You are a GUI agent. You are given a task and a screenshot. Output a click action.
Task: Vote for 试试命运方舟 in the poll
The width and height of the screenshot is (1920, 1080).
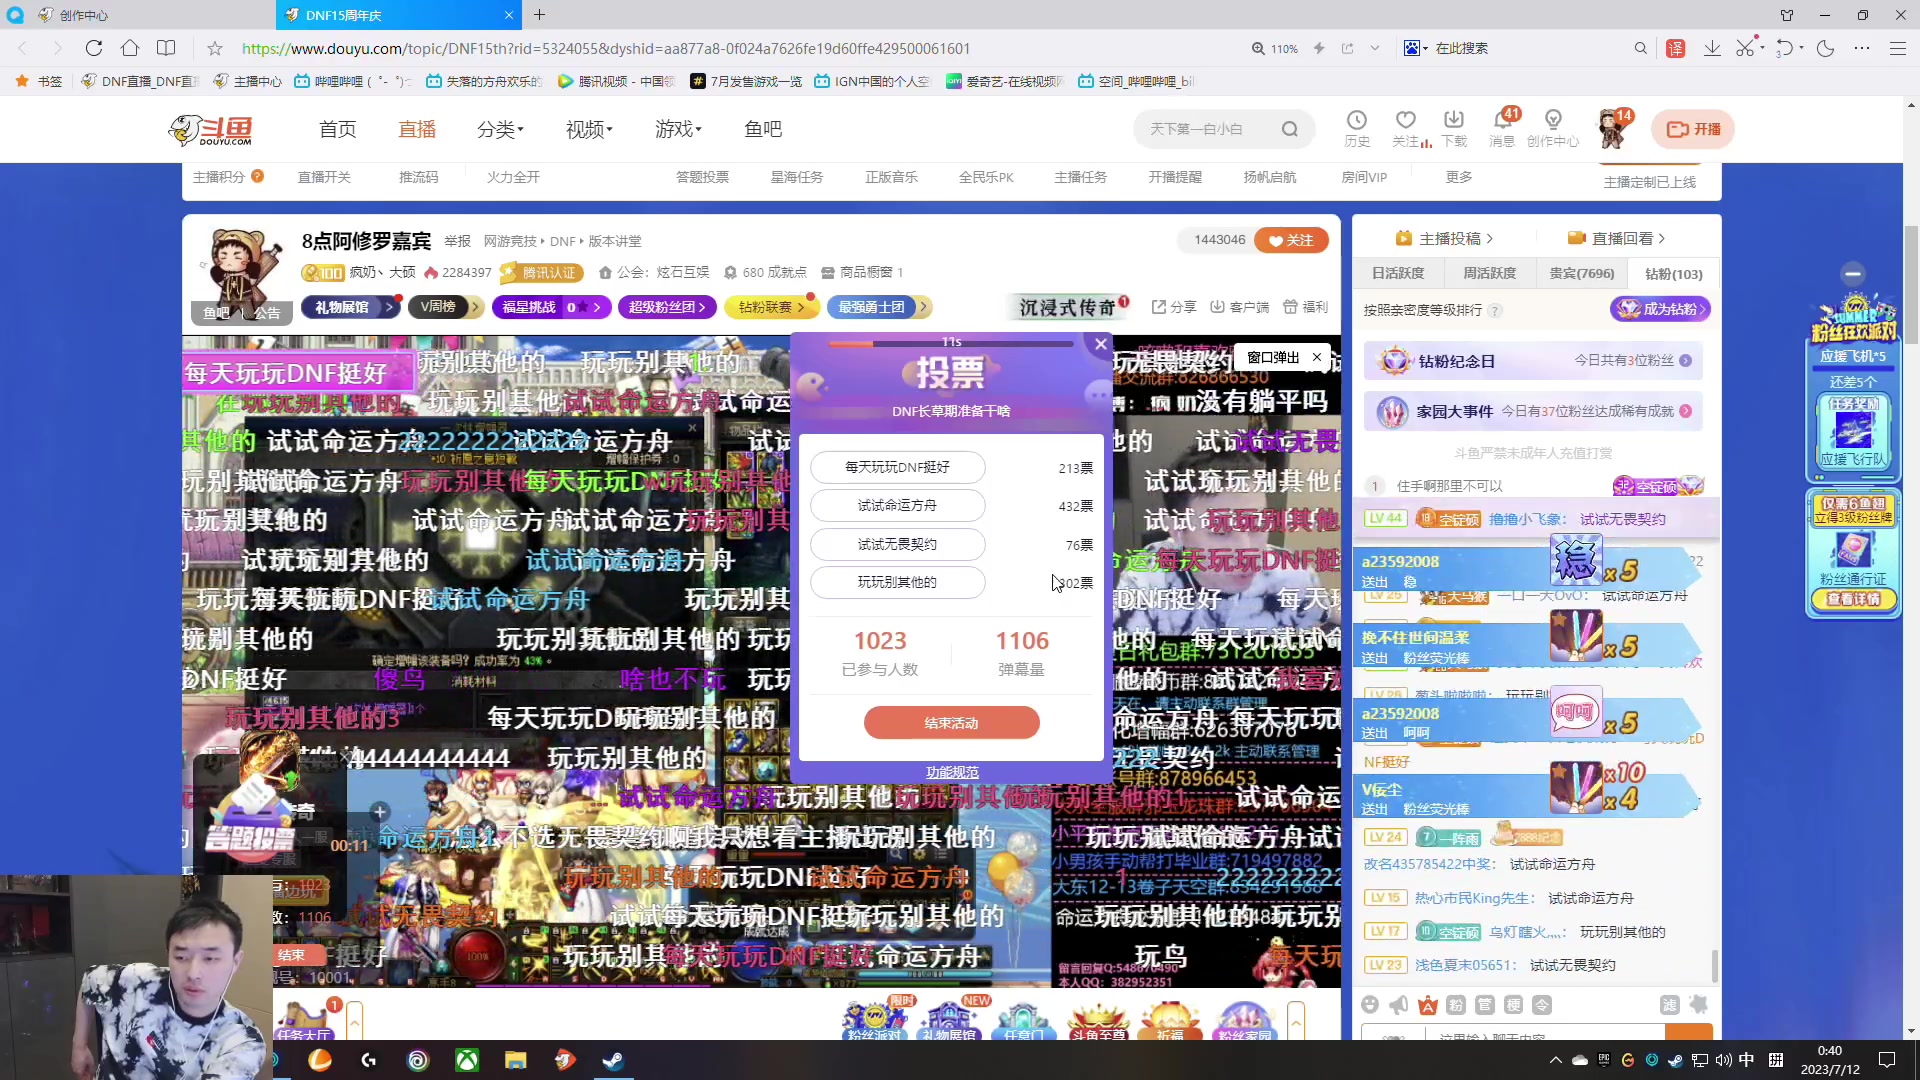click(x=897, y=505)
